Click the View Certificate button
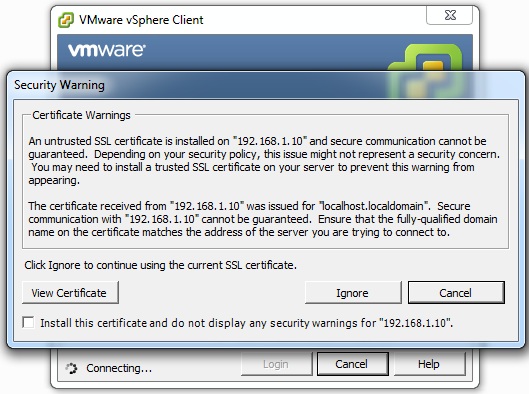 pyautogui.click(x=70, y=292)
